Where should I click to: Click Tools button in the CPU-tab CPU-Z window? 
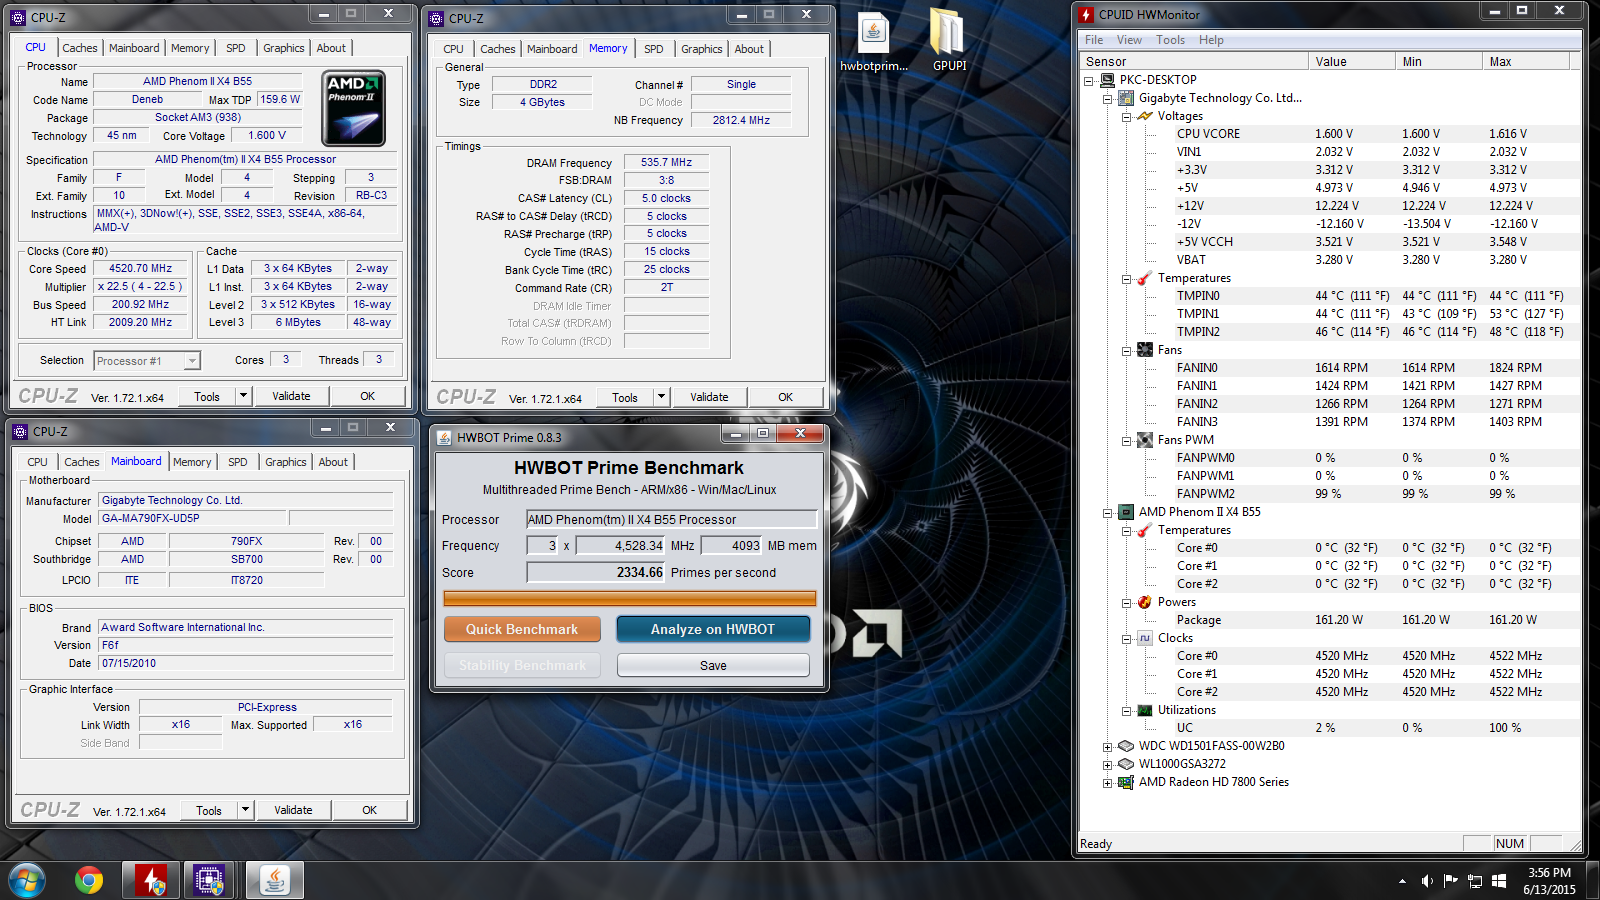[207, 396]
